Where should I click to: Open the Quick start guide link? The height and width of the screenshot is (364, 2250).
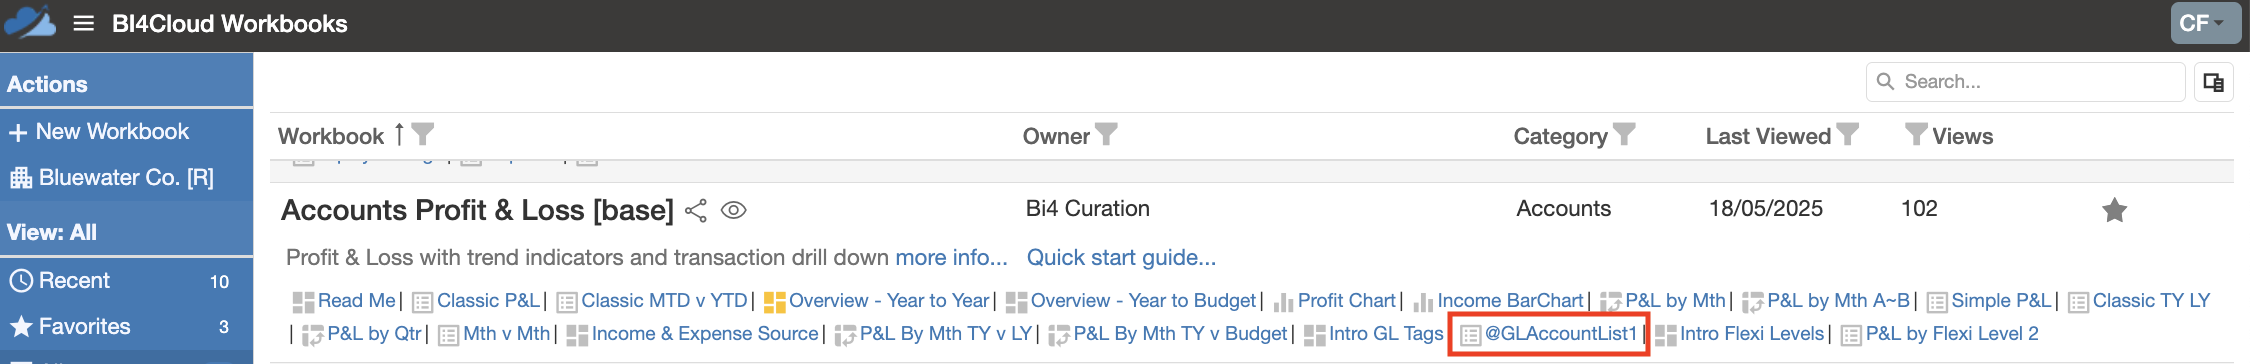(1121, 258)
